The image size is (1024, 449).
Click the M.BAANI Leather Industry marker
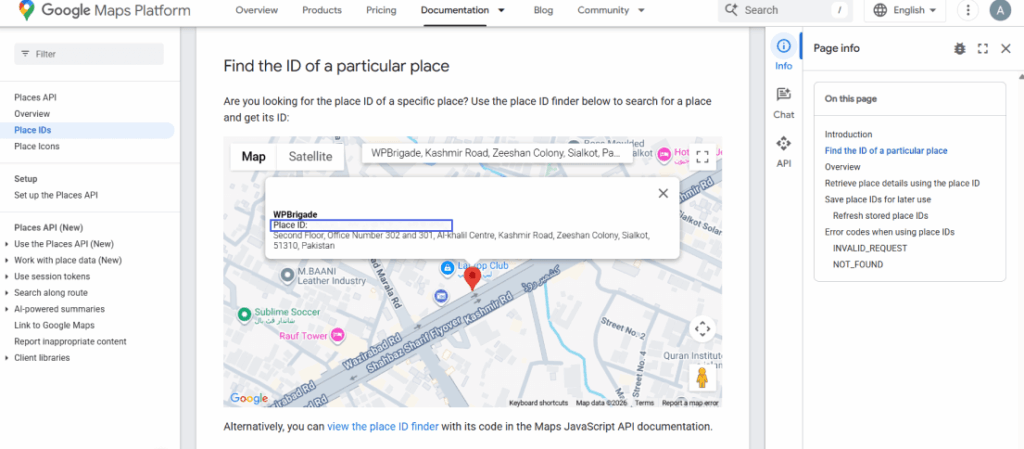coord(286,275)
